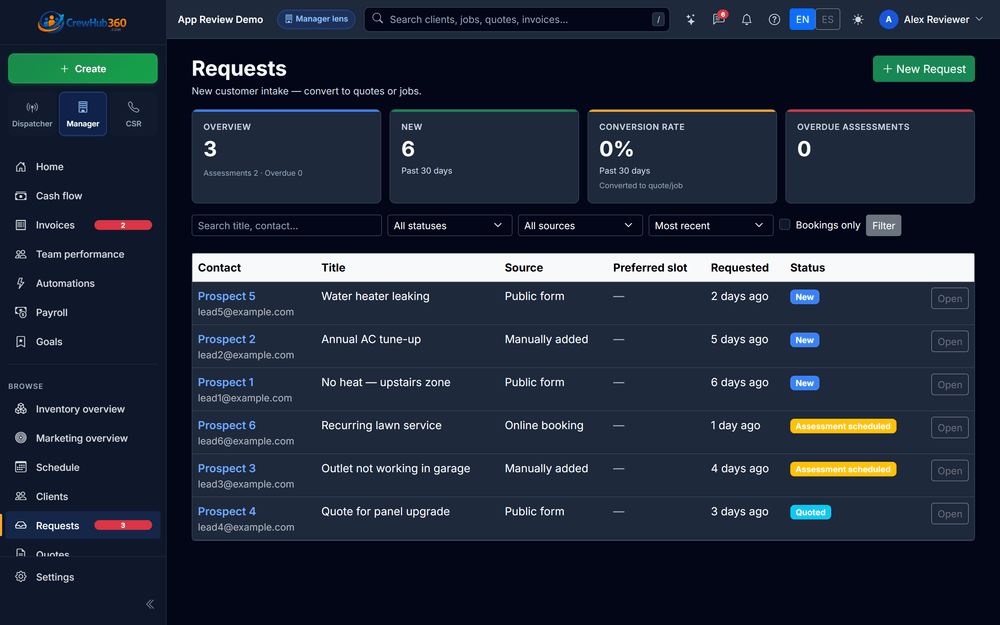Click the Clients people icon

(21, 496)
